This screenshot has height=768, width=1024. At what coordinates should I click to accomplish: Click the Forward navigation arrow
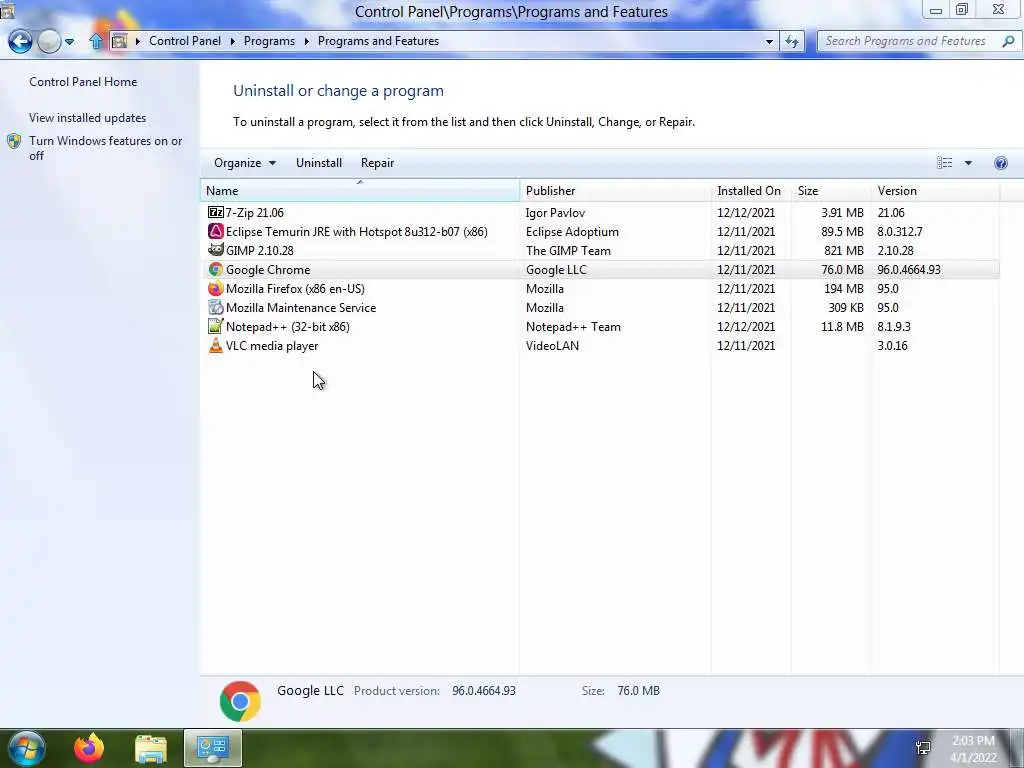pos(49,42)
